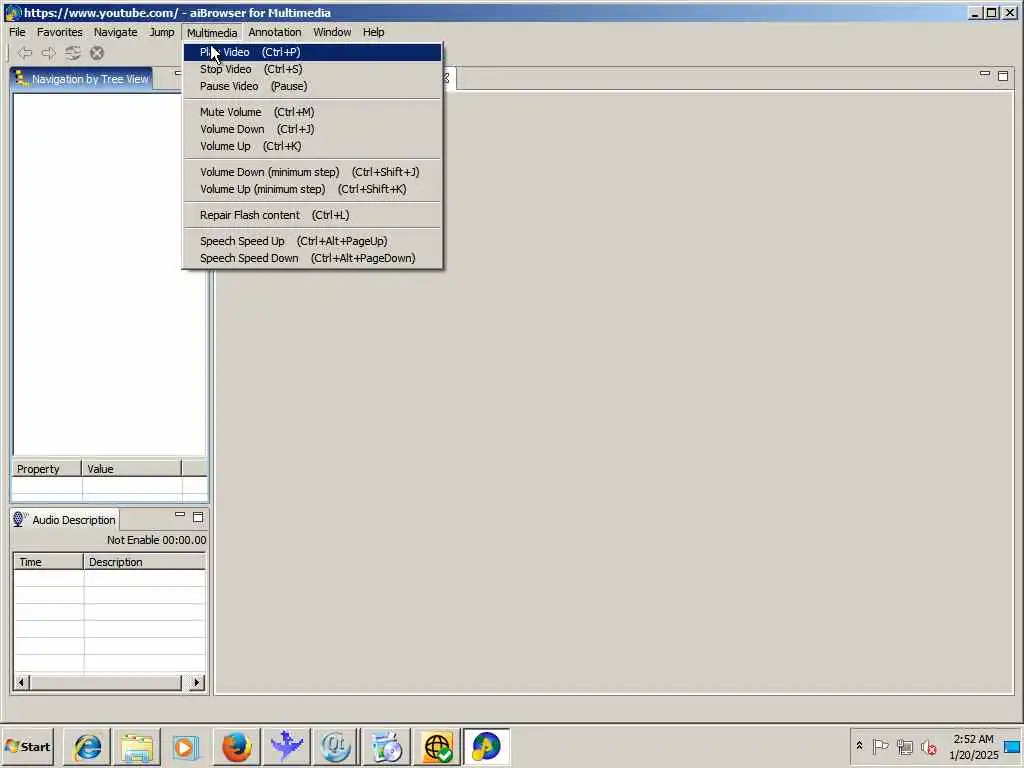
Task: Choose Volume Up (Ctrl+K)
Action: point(312,146)
